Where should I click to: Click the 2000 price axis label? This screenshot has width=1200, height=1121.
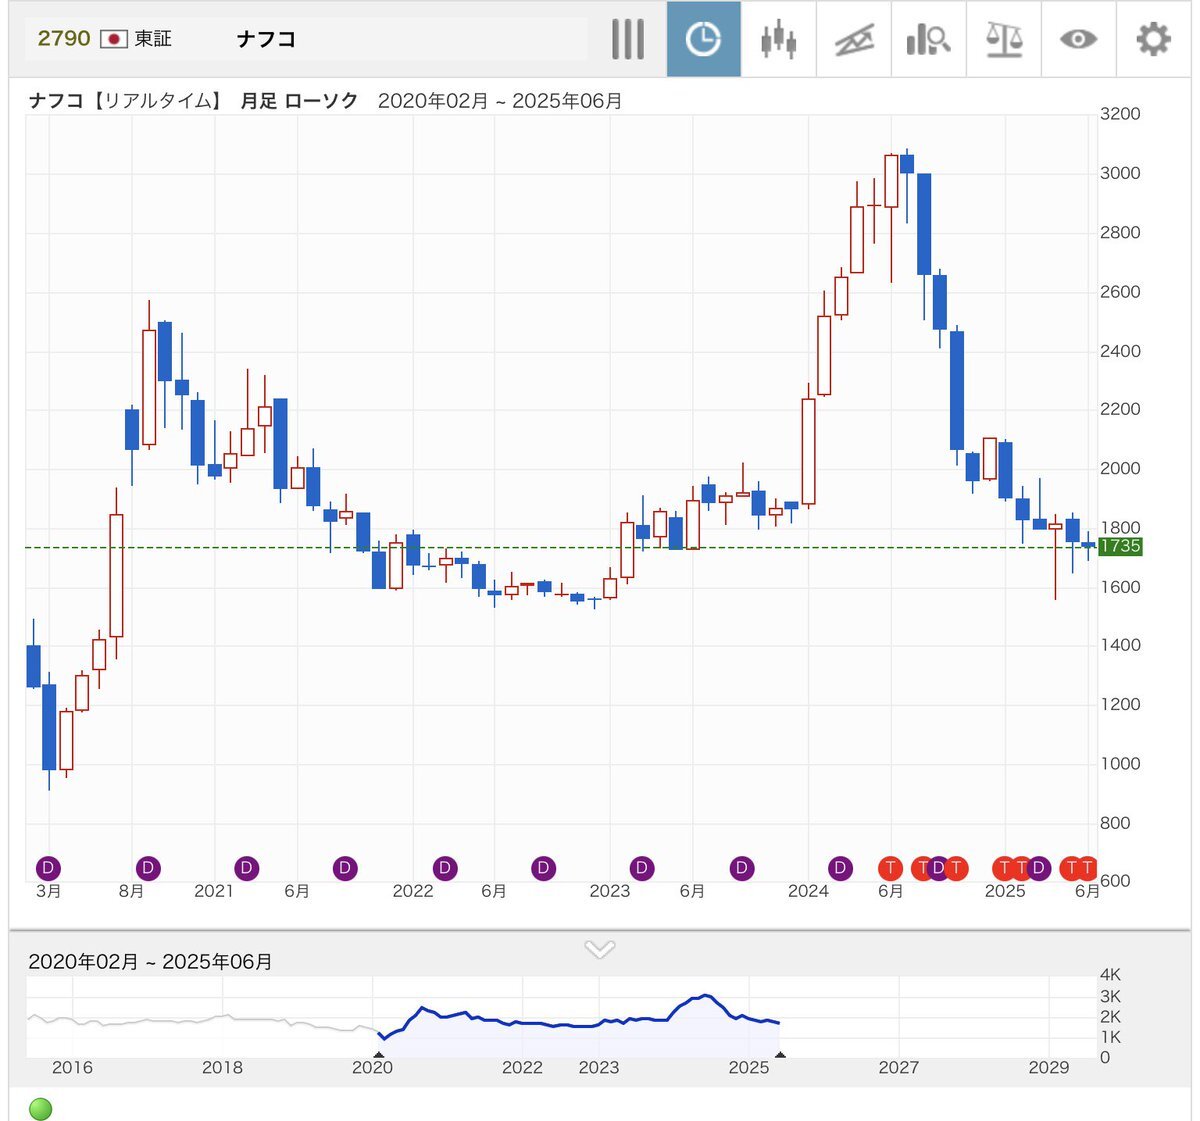point(1120,468)
